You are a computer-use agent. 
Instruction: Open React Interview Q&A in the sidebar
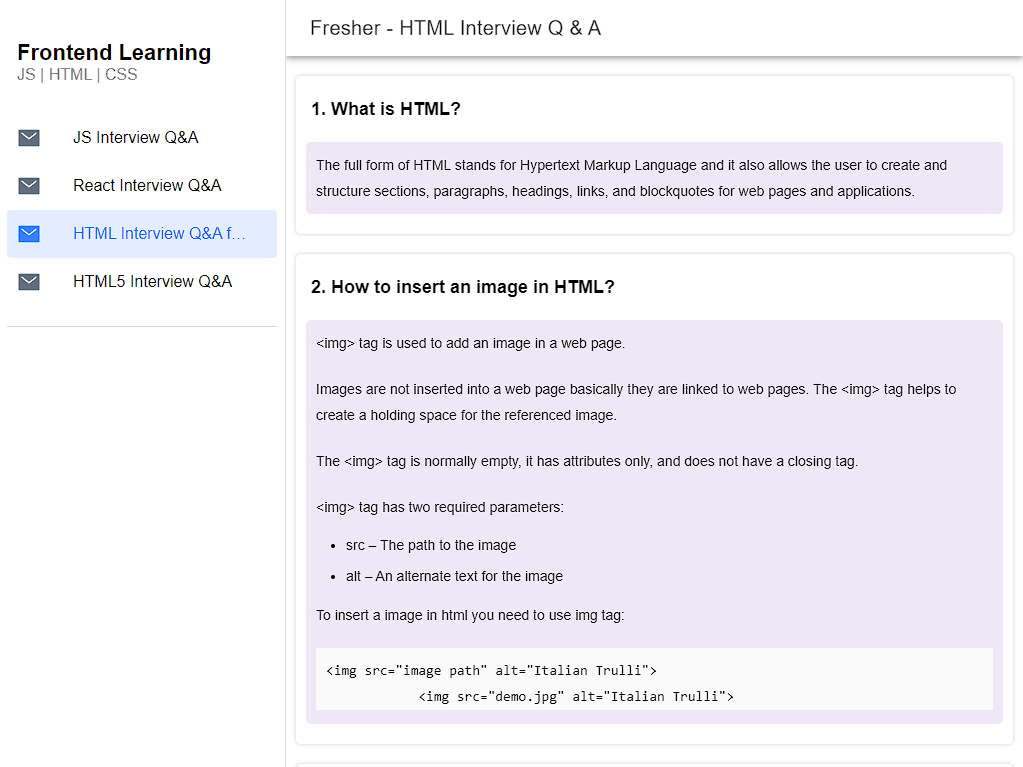coord(142,186)
